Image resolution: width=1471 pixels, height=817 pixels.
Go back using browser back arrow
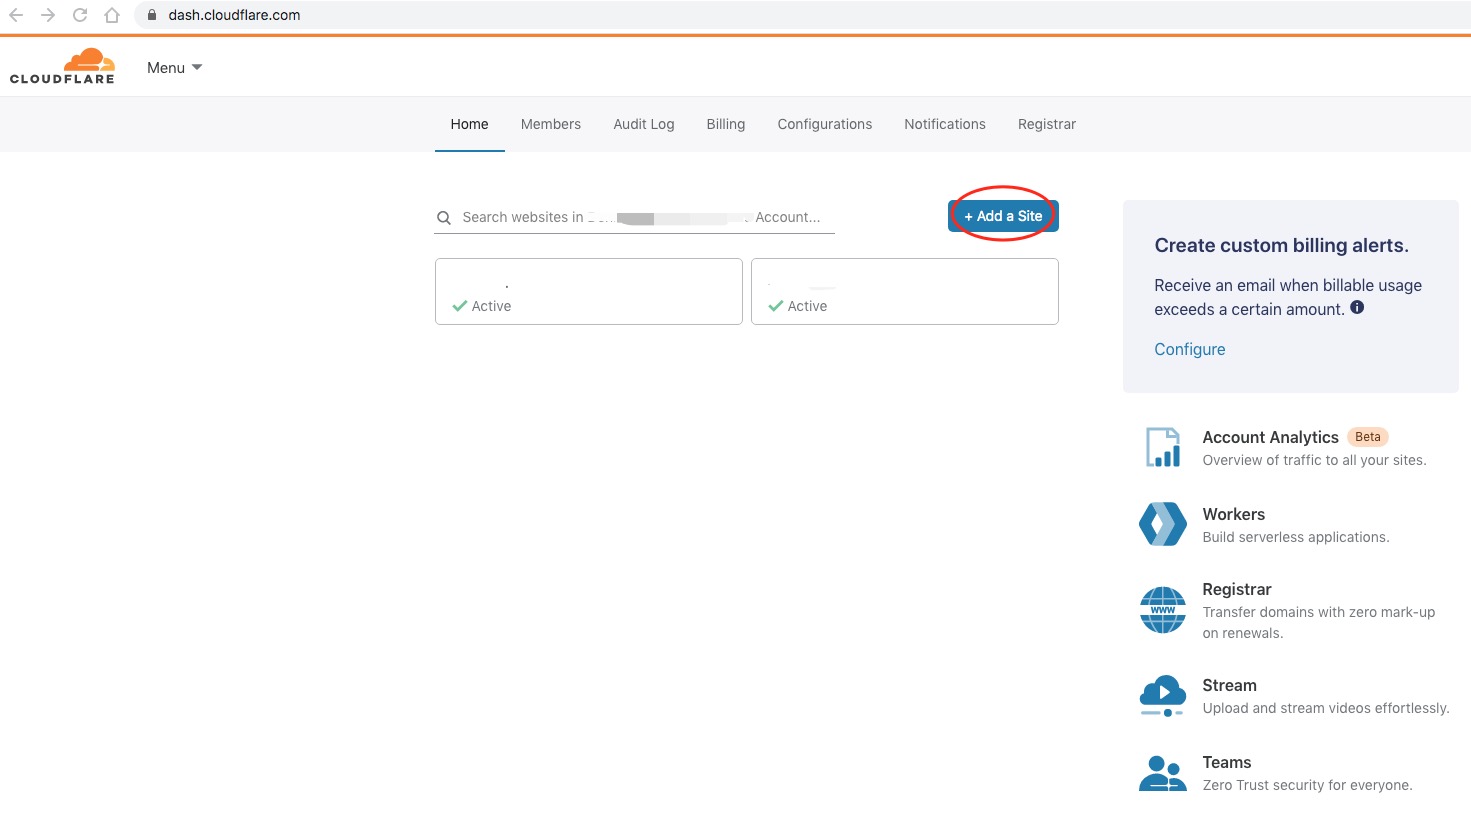pos(16,15)
